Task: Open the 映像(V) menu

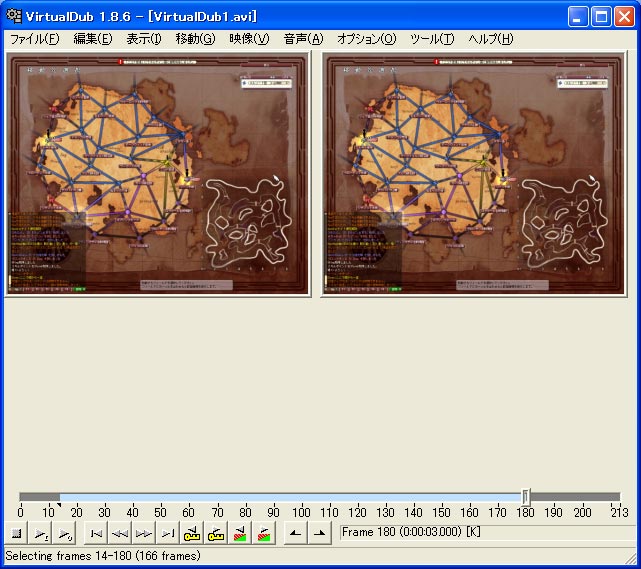Action: pyautogui.click(x=249, y=39)
